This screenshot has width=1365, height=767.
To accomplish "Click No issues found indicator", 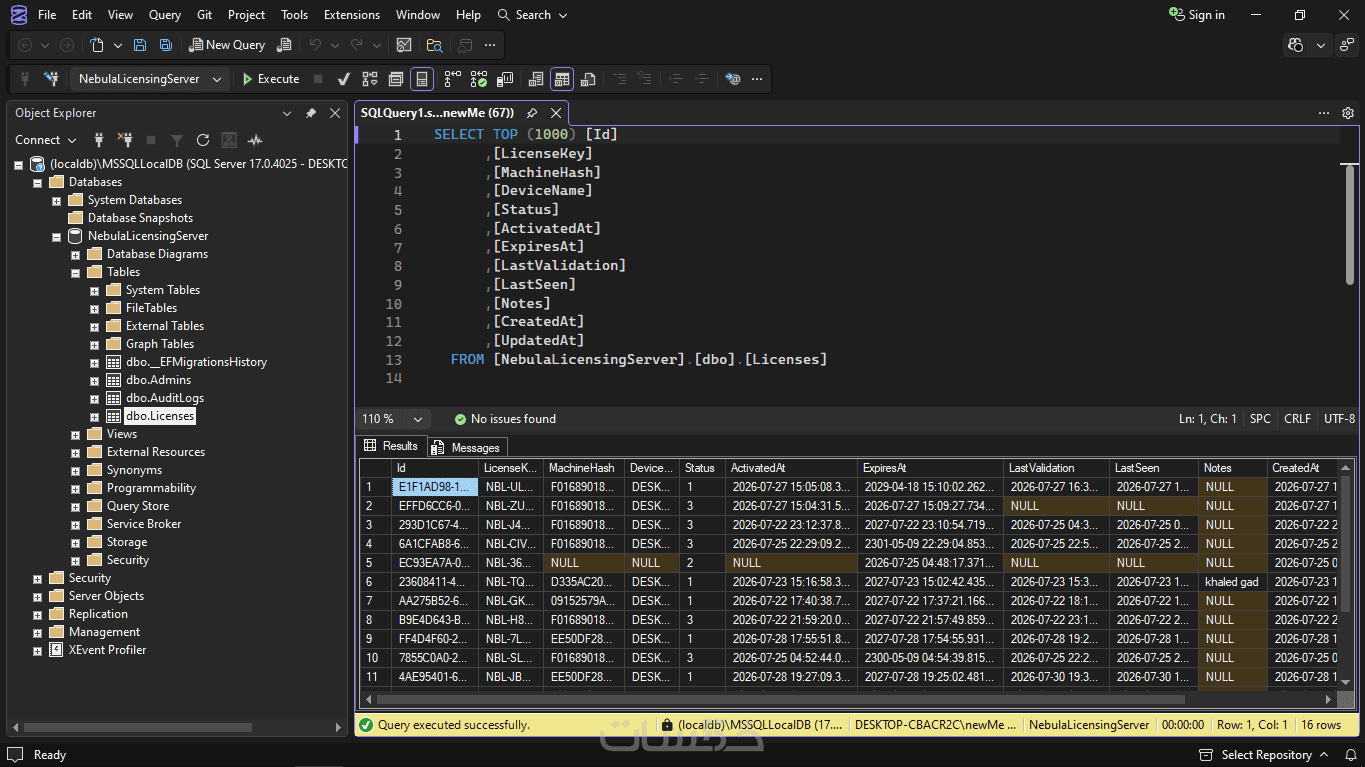I will (x=505, y=419).
